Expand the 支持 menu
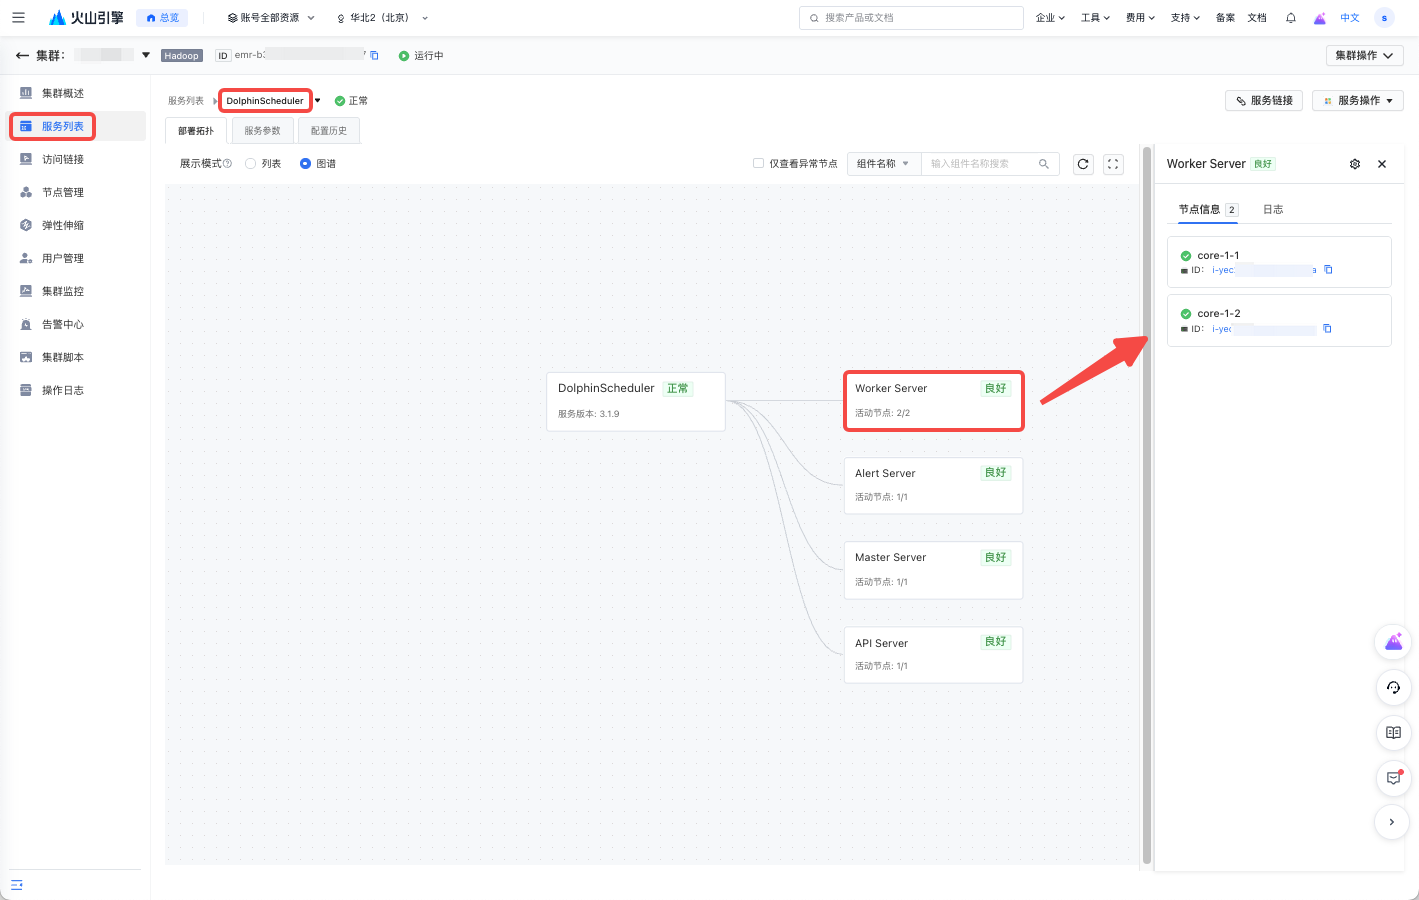The height and width of the screenshot is (900, 1419). [x=1185, y=18]
